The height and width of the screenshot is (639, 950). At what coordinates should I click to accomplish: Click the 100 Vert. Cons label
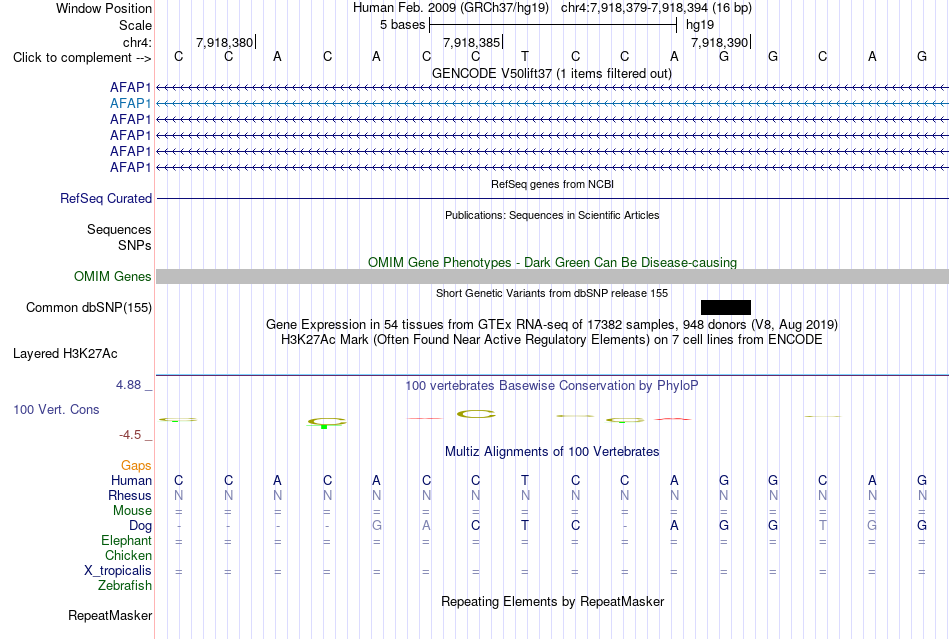[56, 409]
